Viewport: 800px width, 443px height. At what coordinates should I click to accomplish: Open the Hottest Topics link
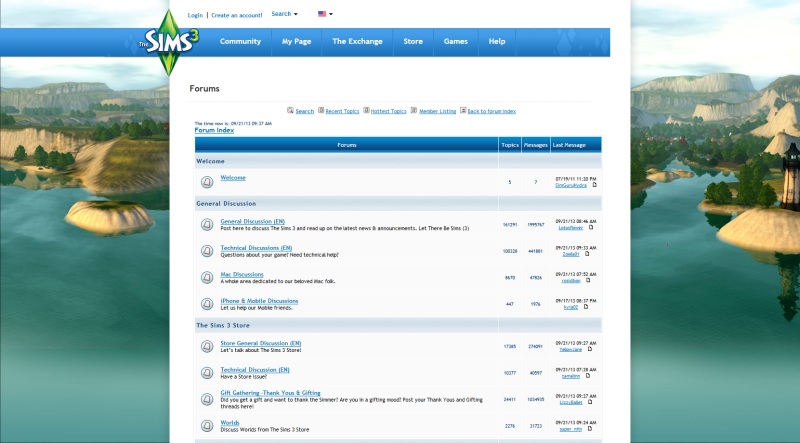pos(388,111)
